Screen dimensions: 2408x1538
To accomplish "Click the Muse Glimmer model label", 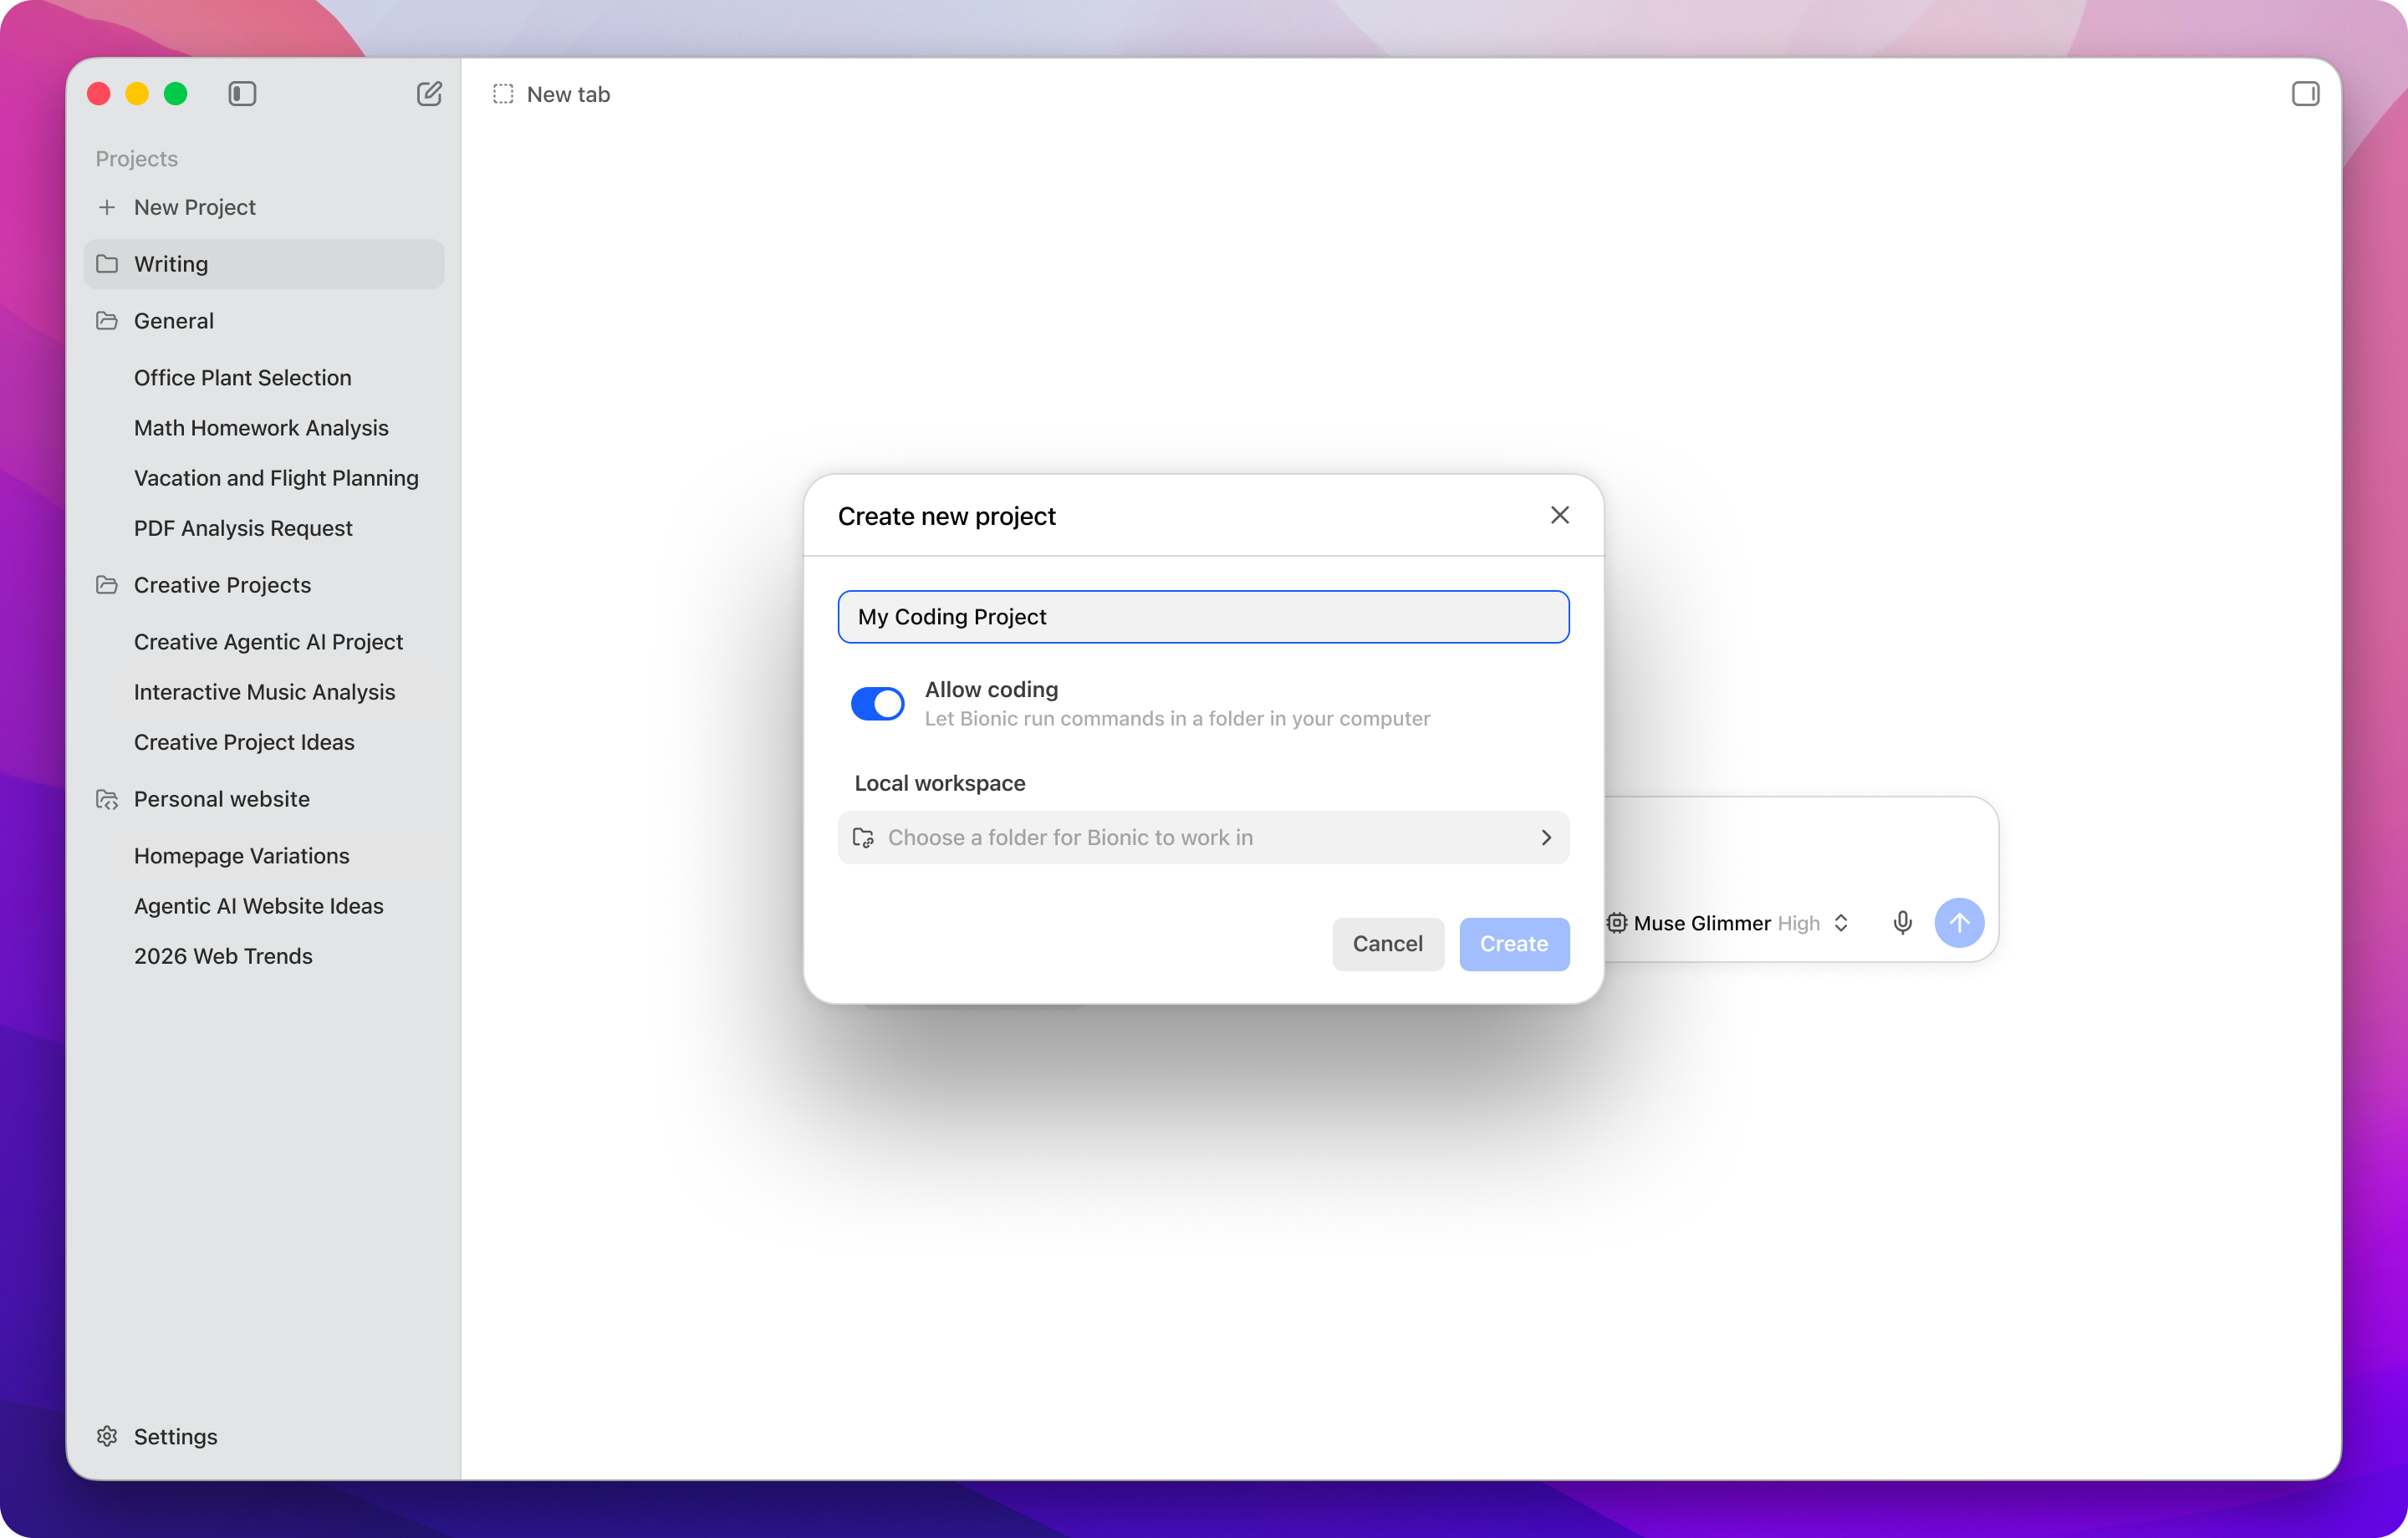I will [1702, 923].
